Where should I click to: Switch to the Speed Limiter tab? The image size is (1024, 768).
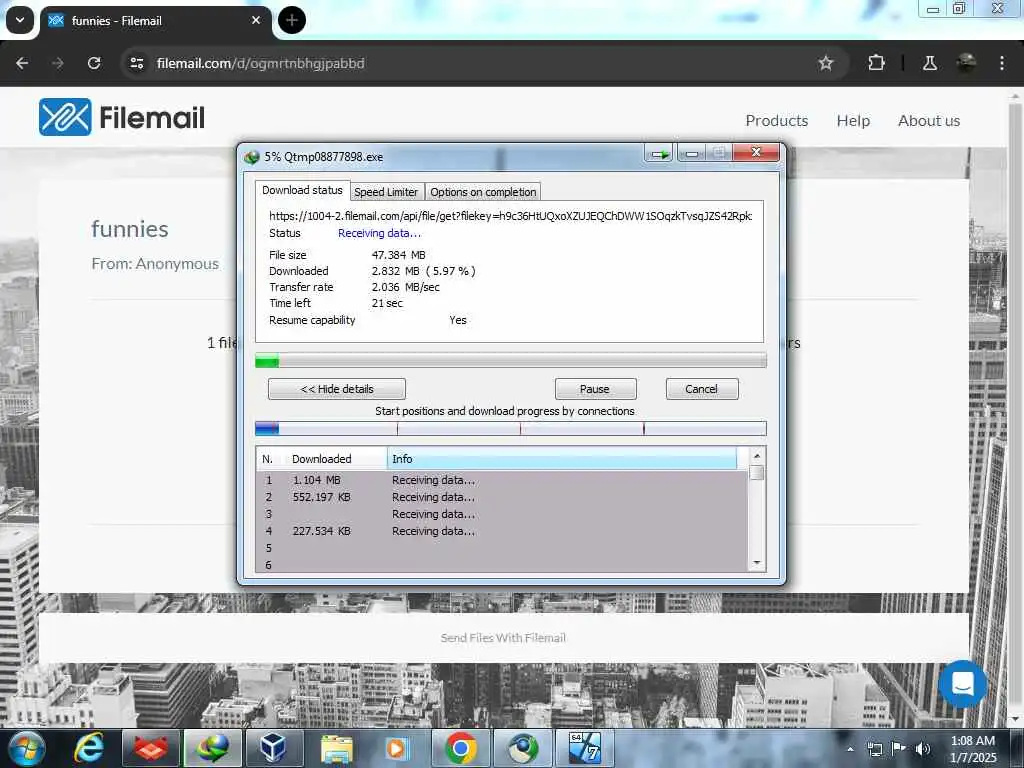[386, 192]
